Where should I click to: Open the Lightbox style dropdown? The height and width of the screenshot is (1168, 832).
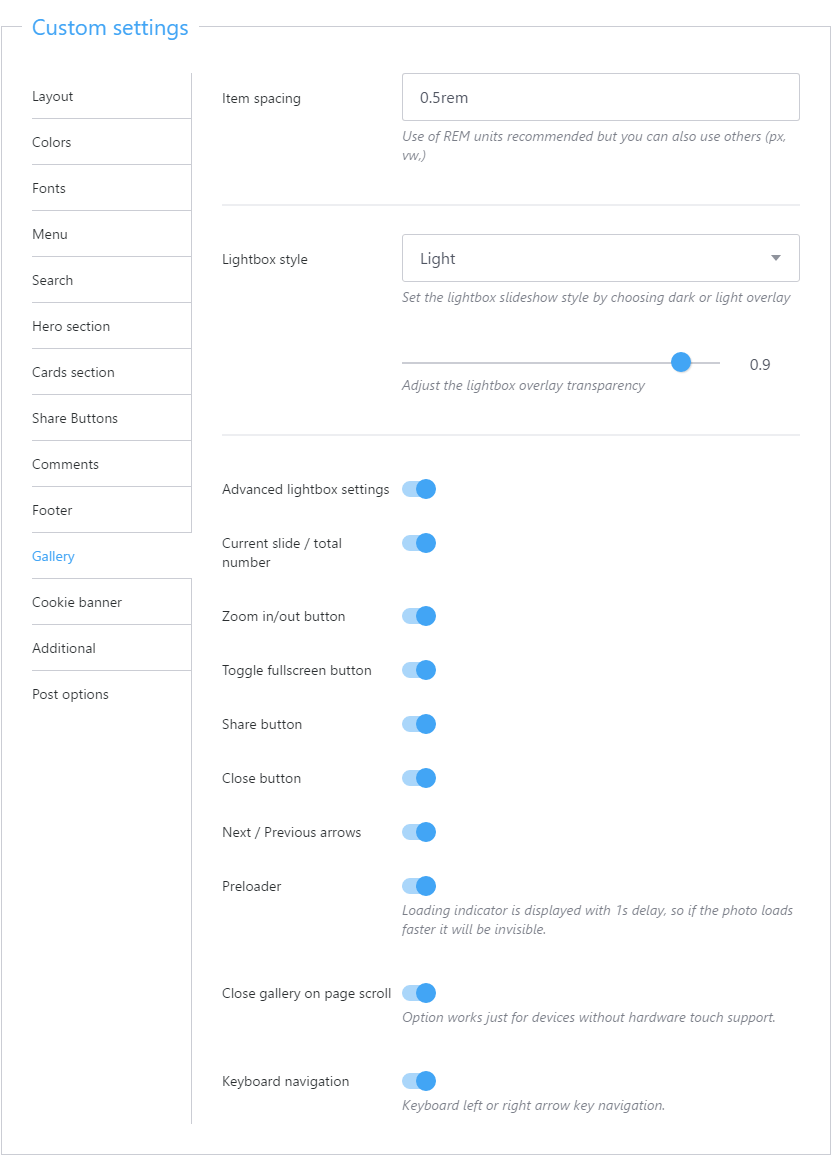(x=600, y=258)
